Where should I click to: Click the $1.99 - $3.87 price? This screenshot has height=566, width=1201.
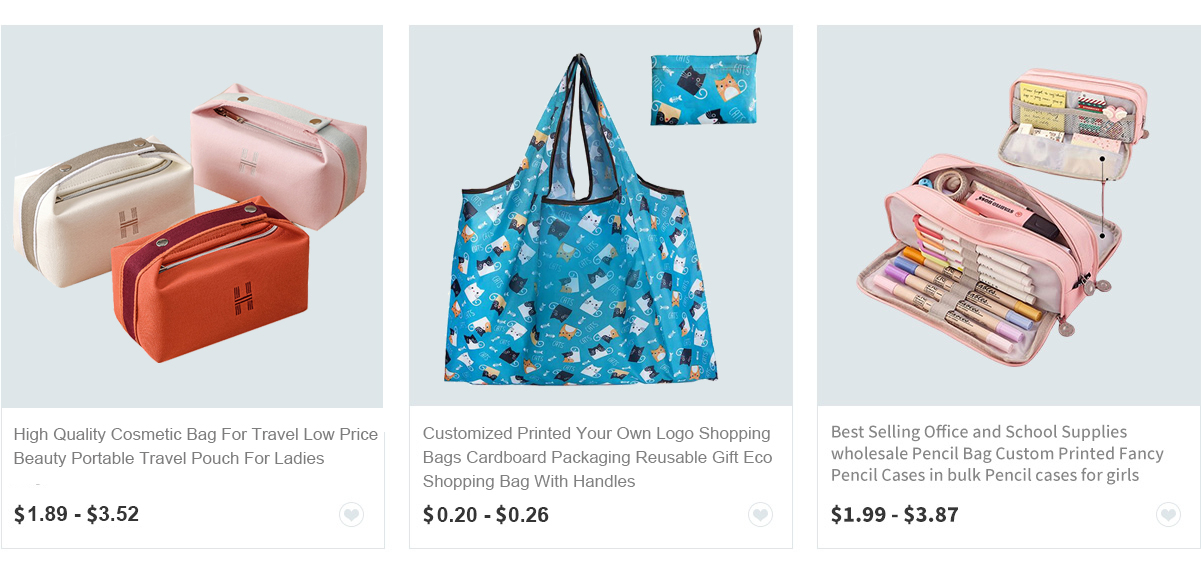point(894,515)
